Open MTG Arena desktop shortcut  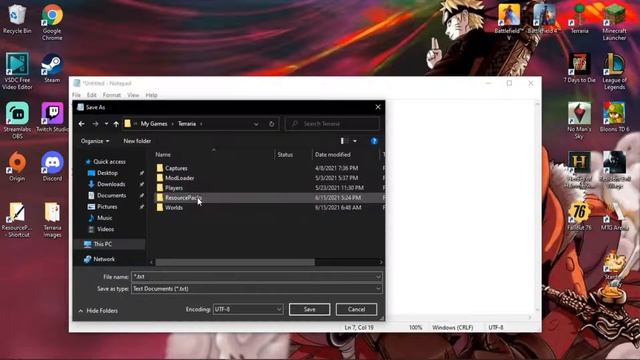(x=614, y=216)
